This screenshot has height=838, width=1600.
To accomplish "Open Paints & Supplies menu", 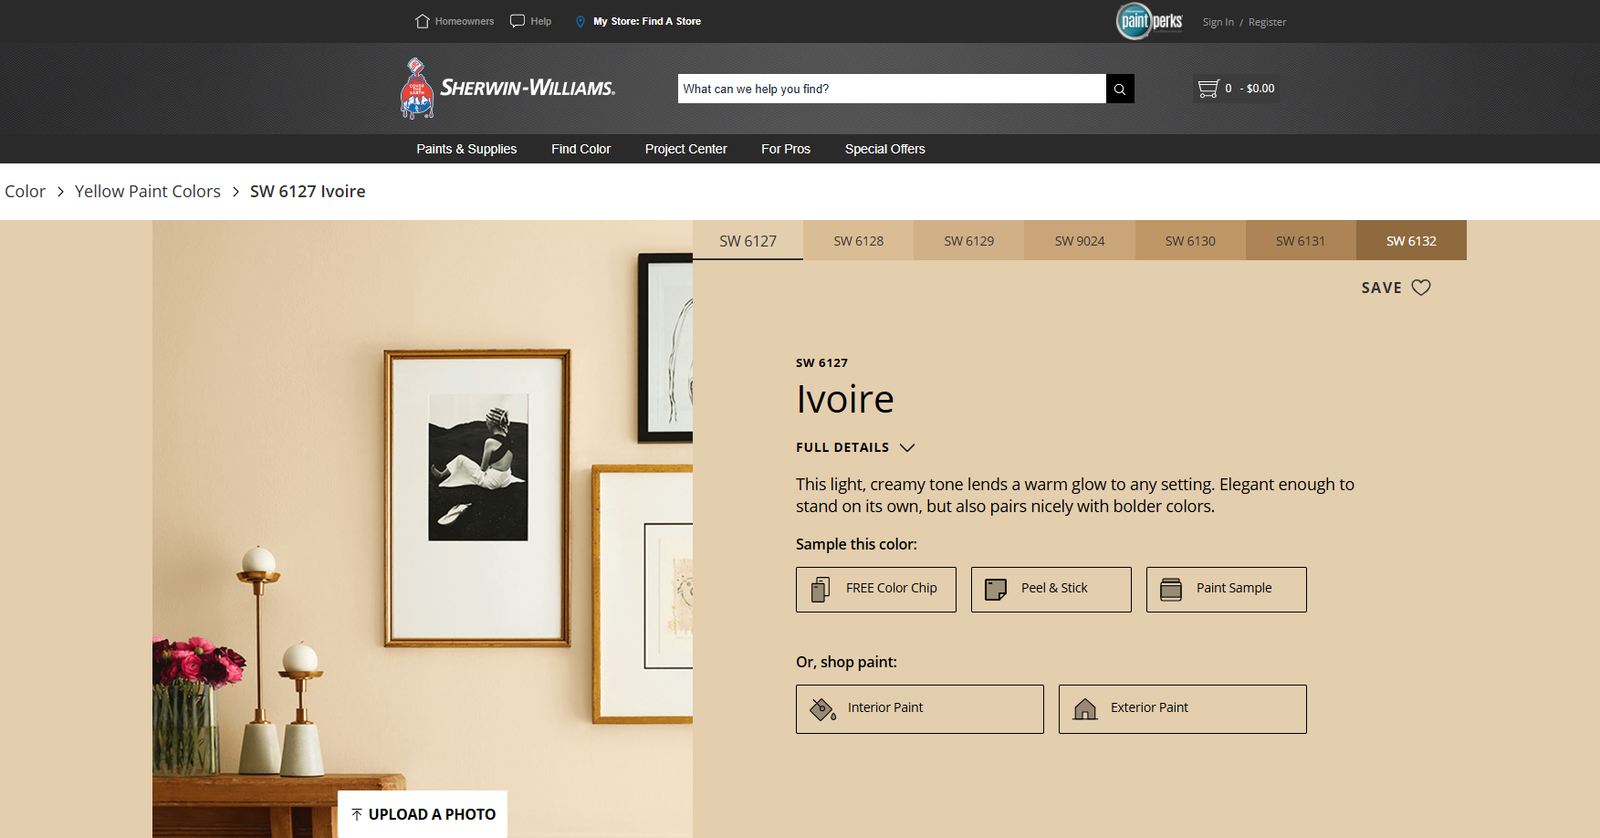I will pos(467,149).
